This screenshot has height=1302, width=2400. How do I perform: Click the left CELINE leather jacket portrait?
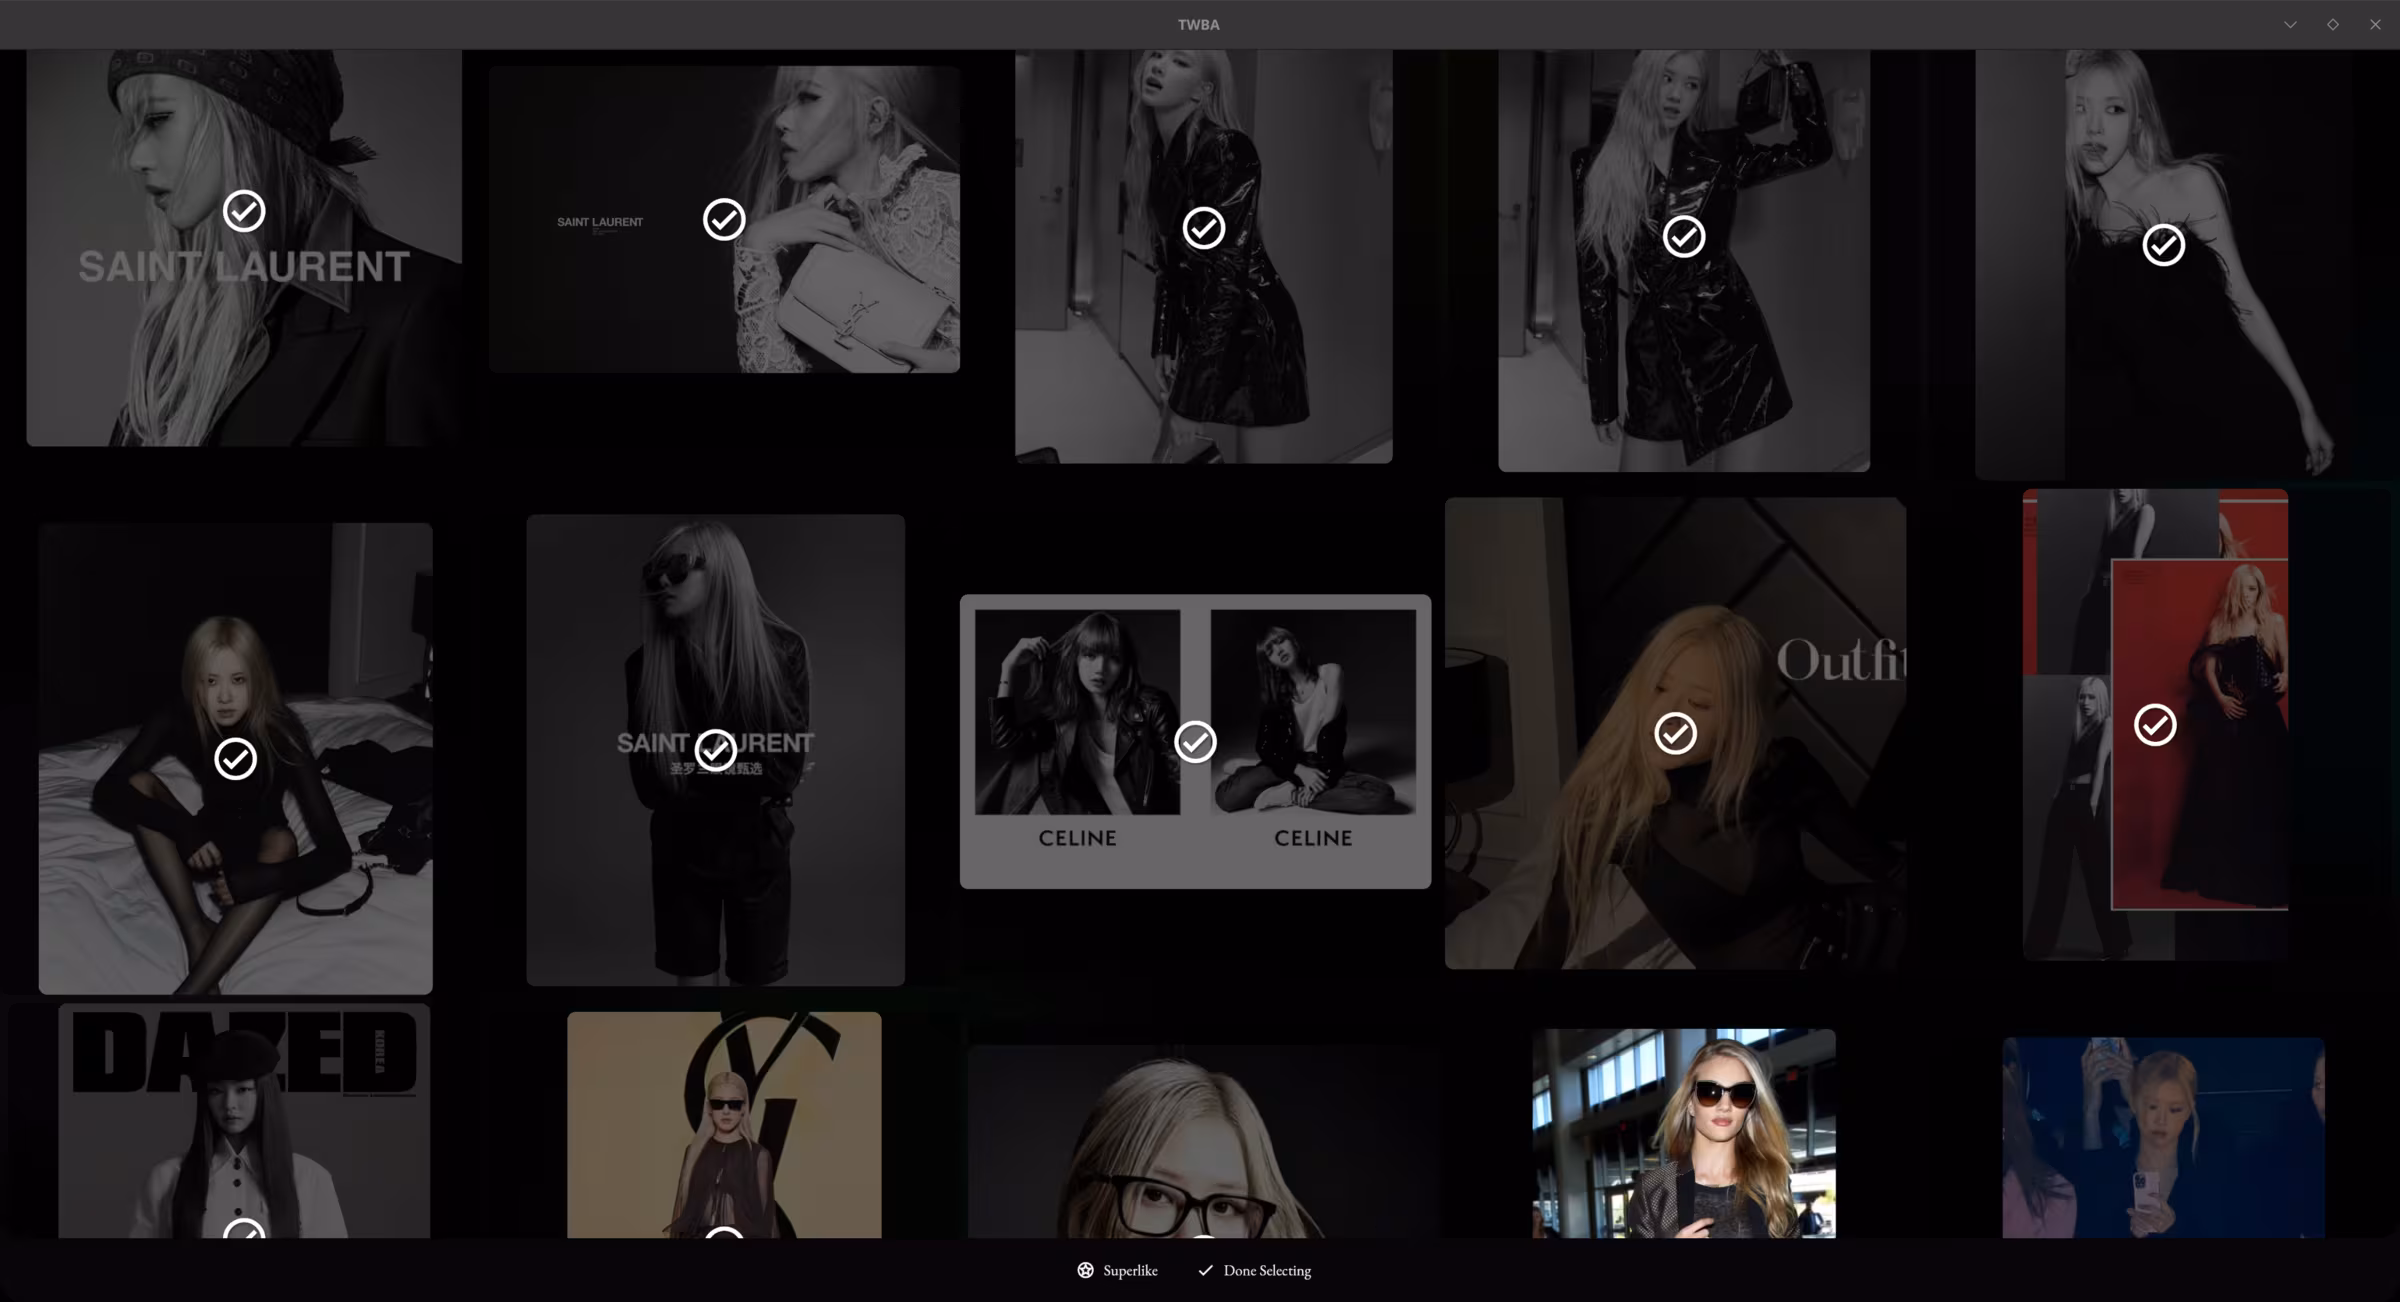pyautogui.click(x=1077, y=712)
